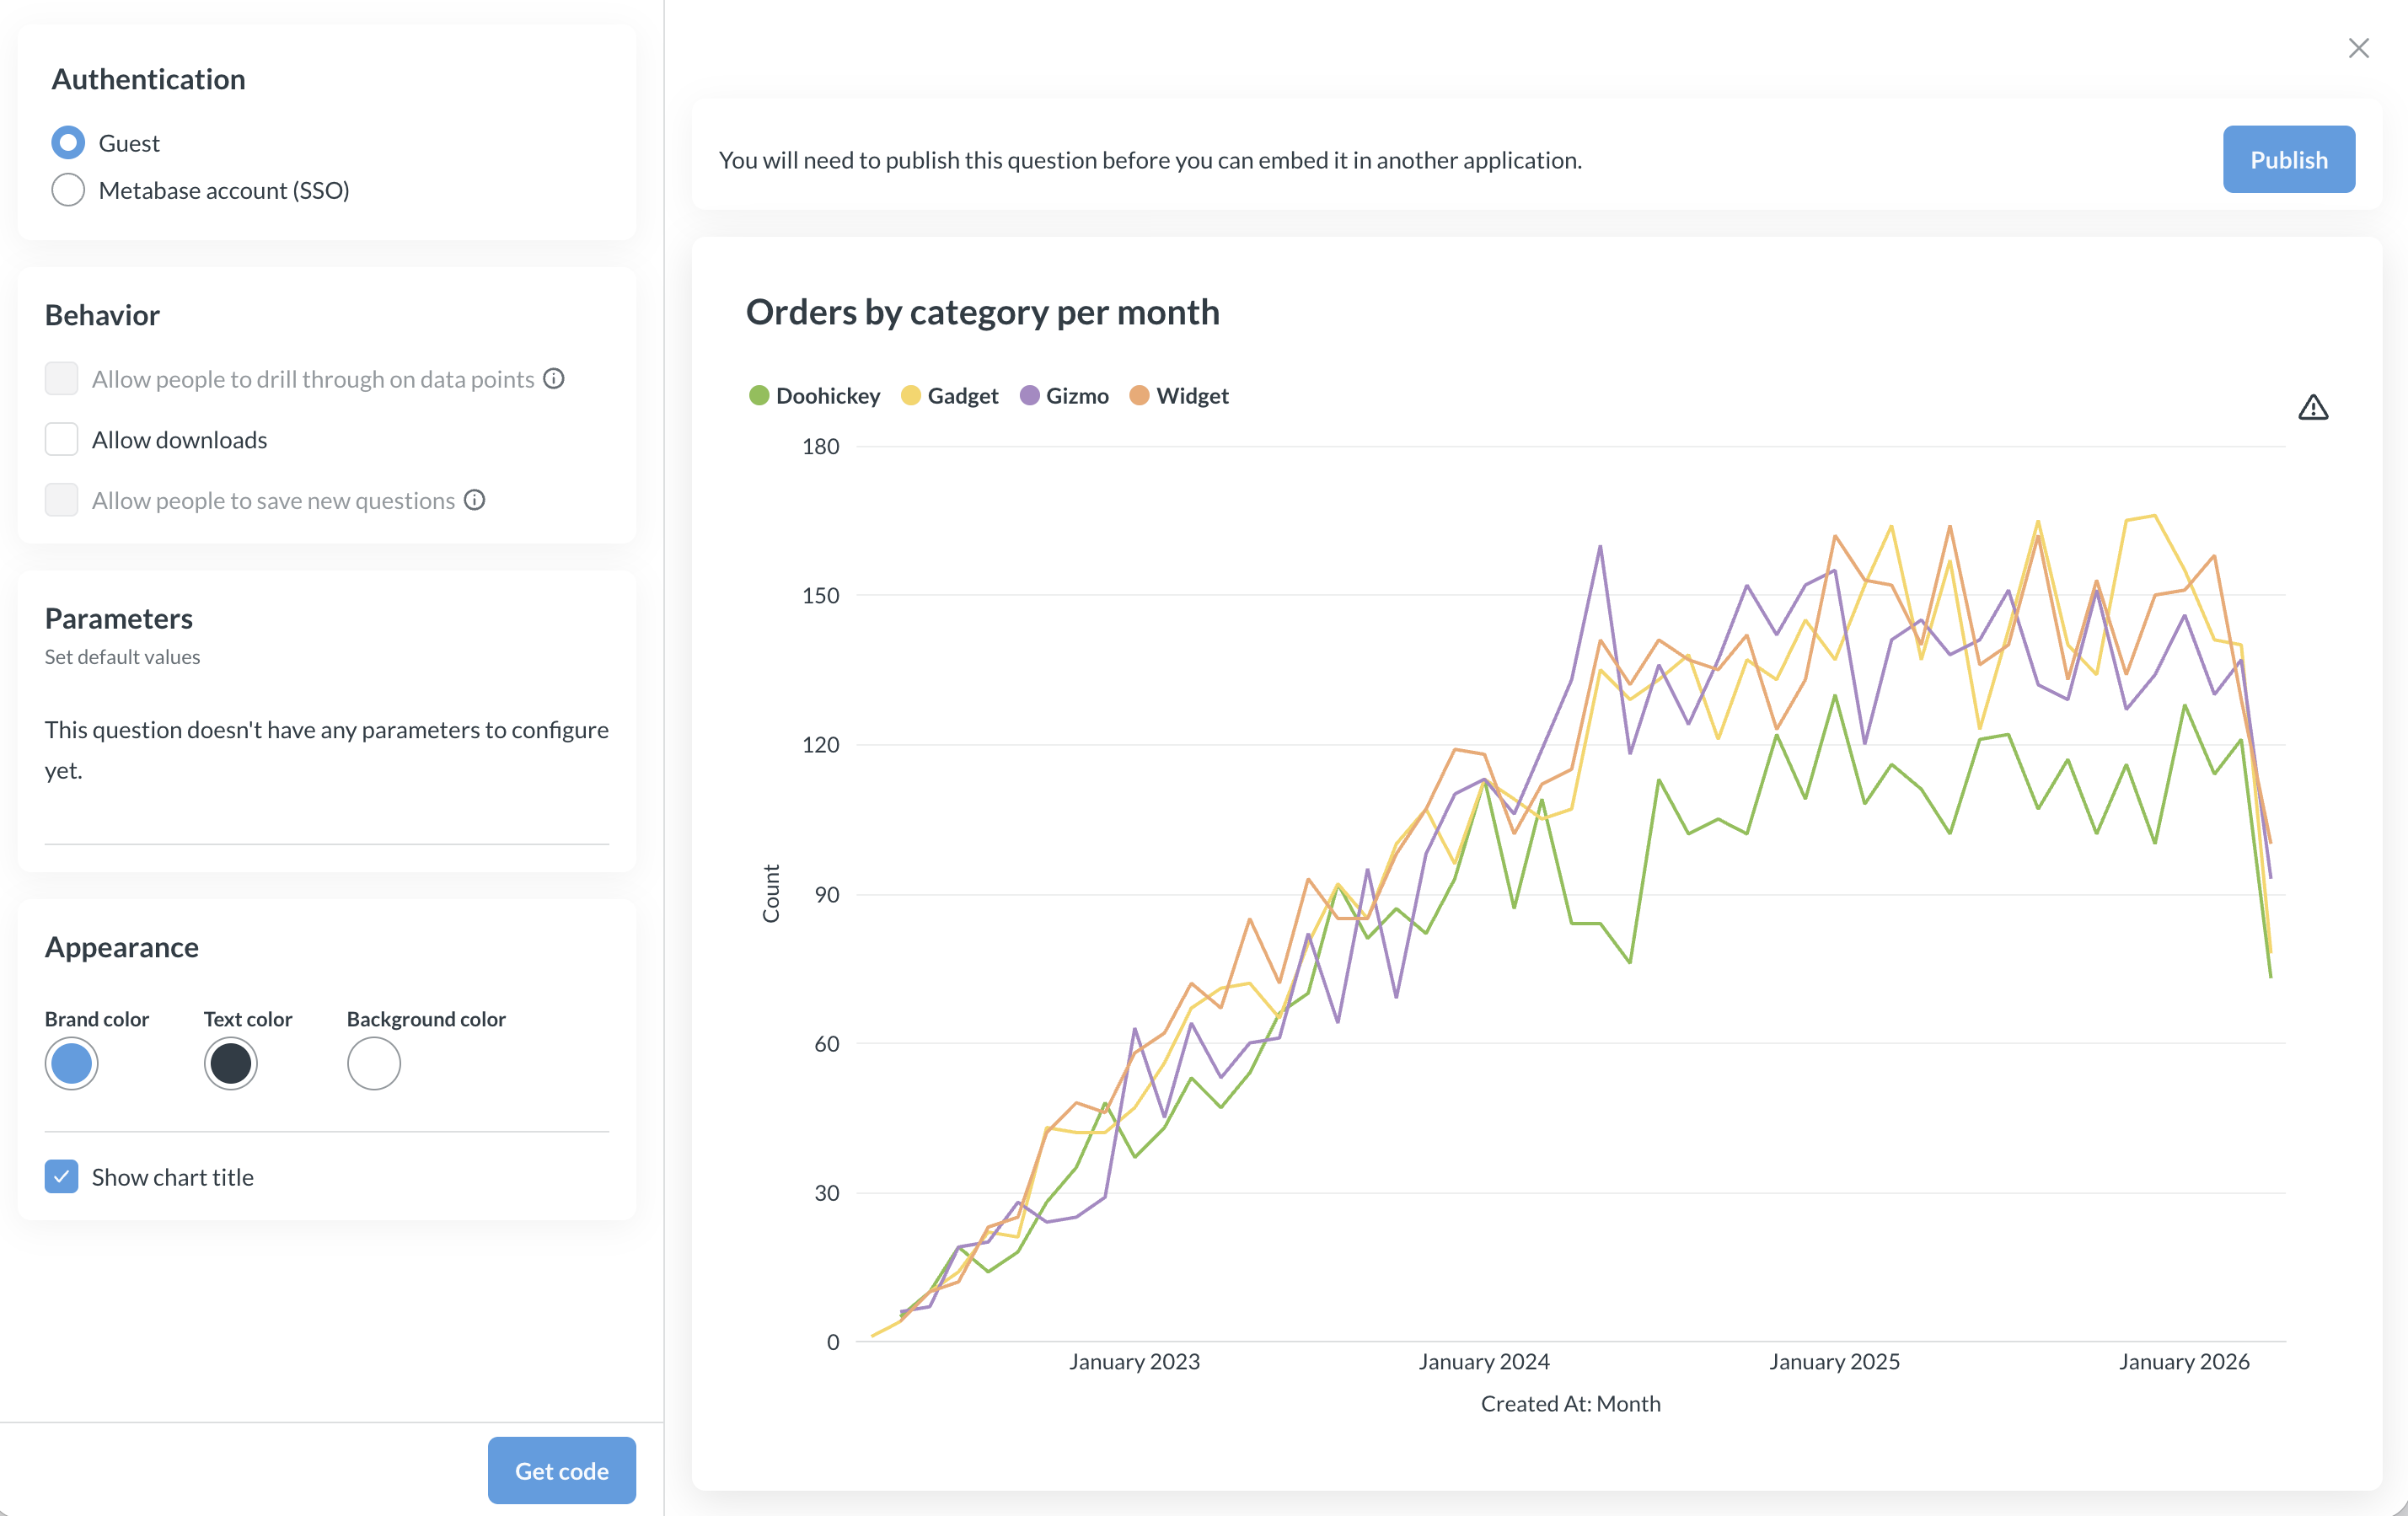This screenshot has width=2408, height=1516.
Task: Click the orange Widget legend dot
Action: [x=1139, y=396]
